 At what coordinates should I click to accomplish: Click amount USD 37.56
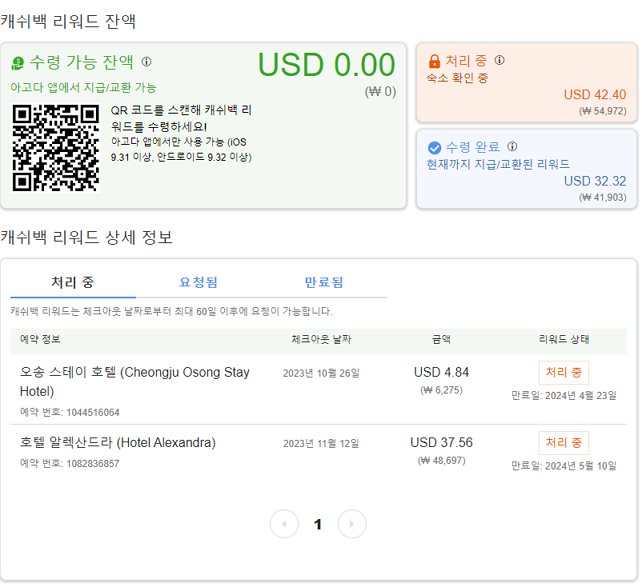point(441,443)
